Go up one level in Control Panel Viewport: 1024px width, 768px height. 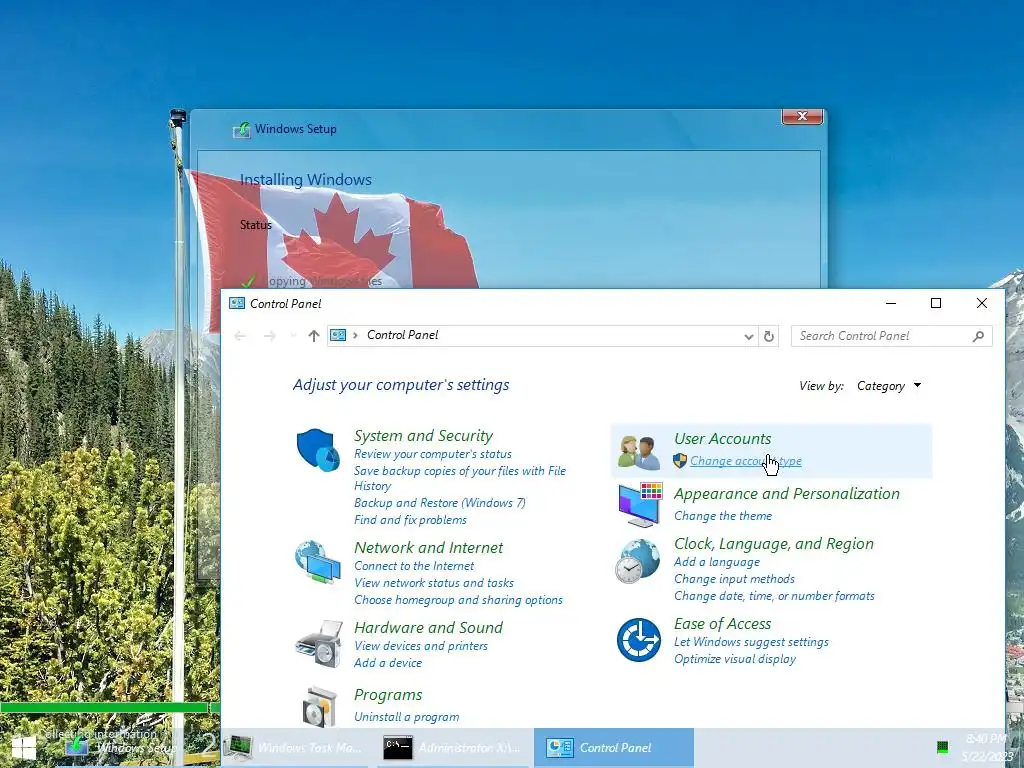[314, 336]
